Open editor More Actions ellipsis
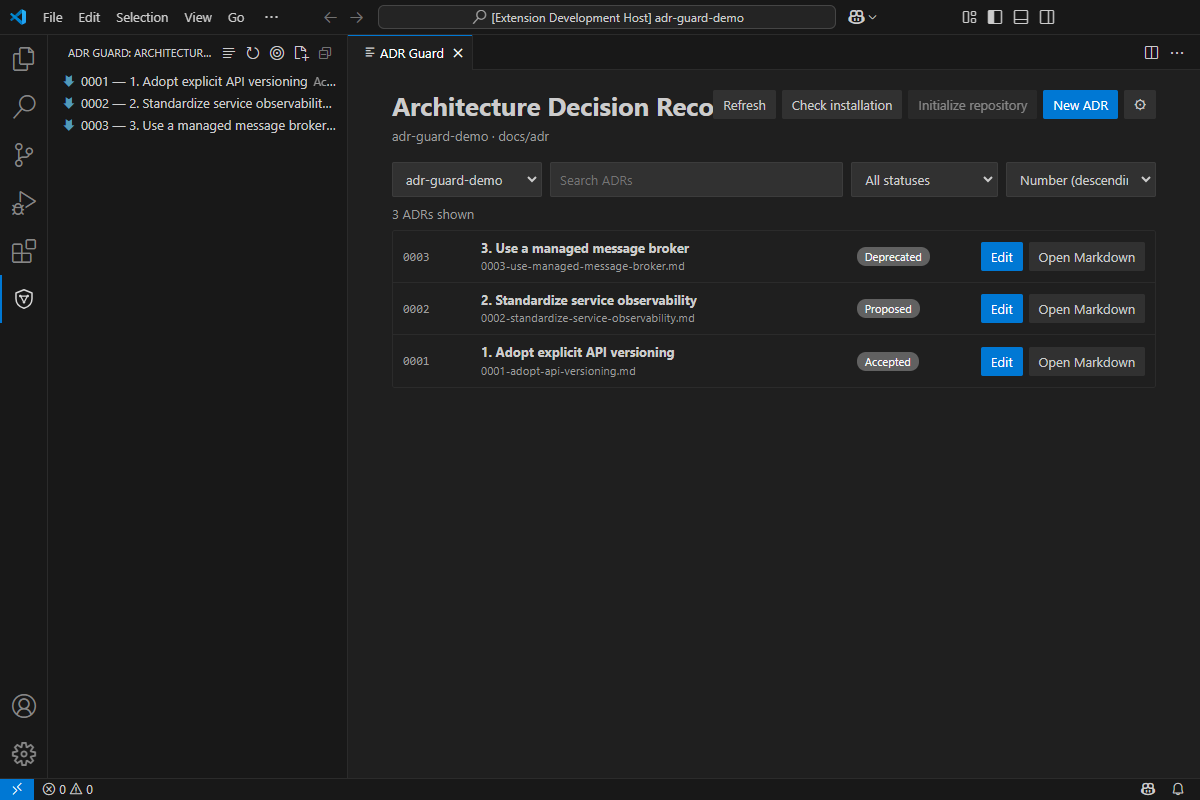 tap(1177, 53)
